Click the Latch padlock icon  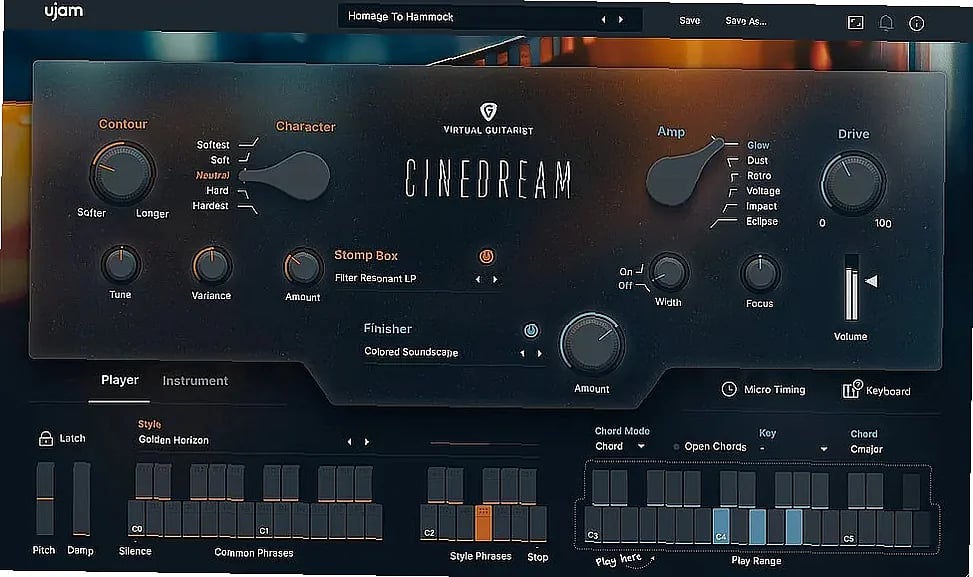pyautogui.click(x=45, y=438)
